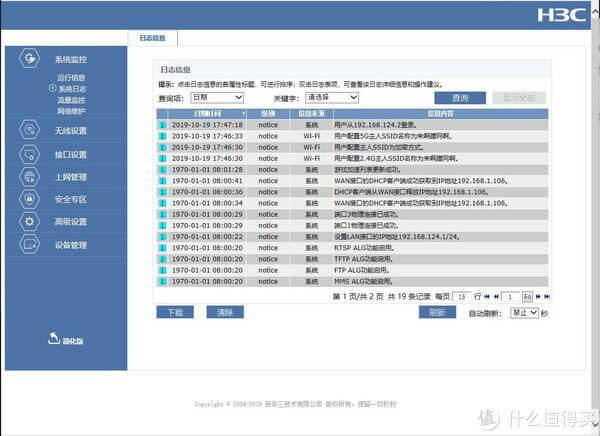The height and width of the screenshot is (436, 600).
Task: Open 无线设置 via its sidebar icon
Action: 31,130
